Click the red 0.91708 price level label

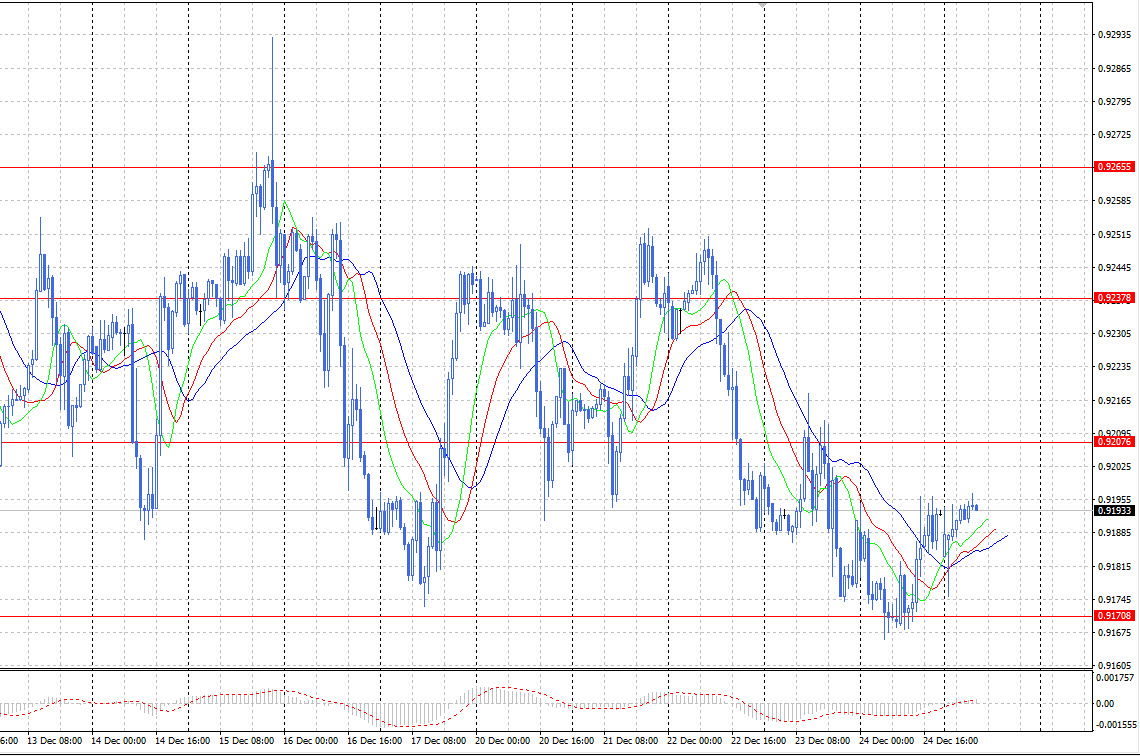point(1114,616)
